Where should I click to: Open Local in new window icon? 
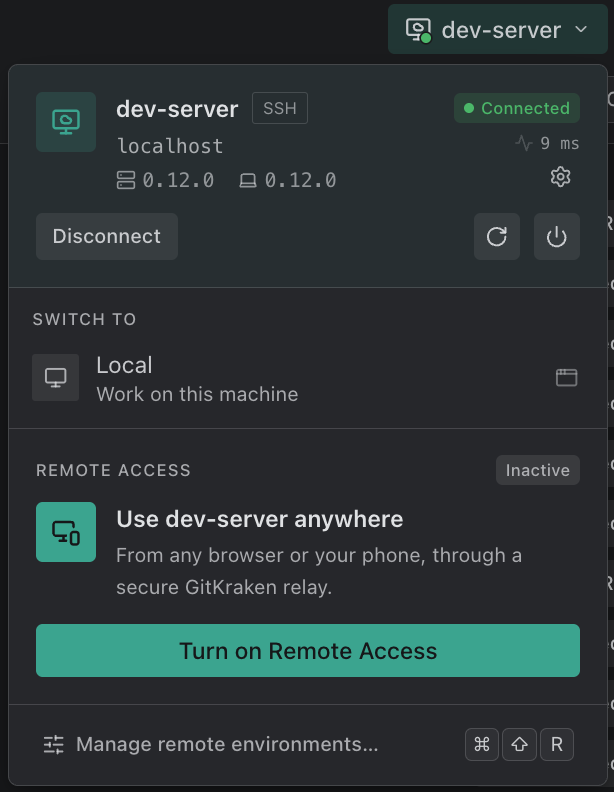pos(567,377)
